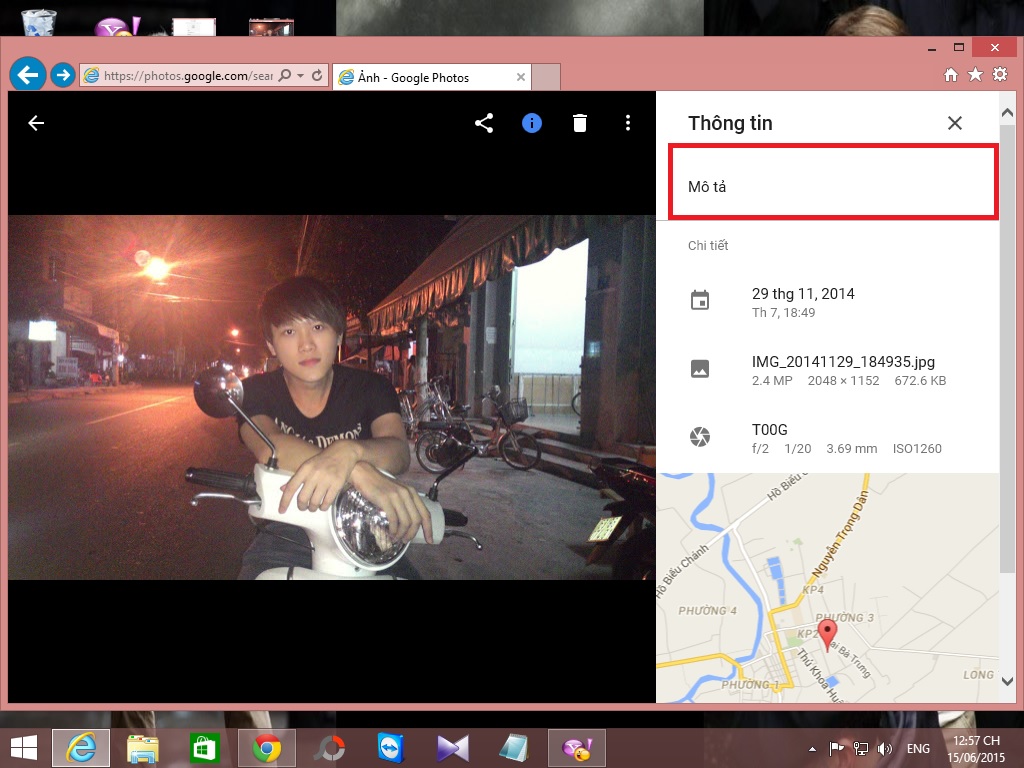Expand address bar search dropdown arrow
Viewport: 1024px width, 768px height.
(x=301, y=76)
